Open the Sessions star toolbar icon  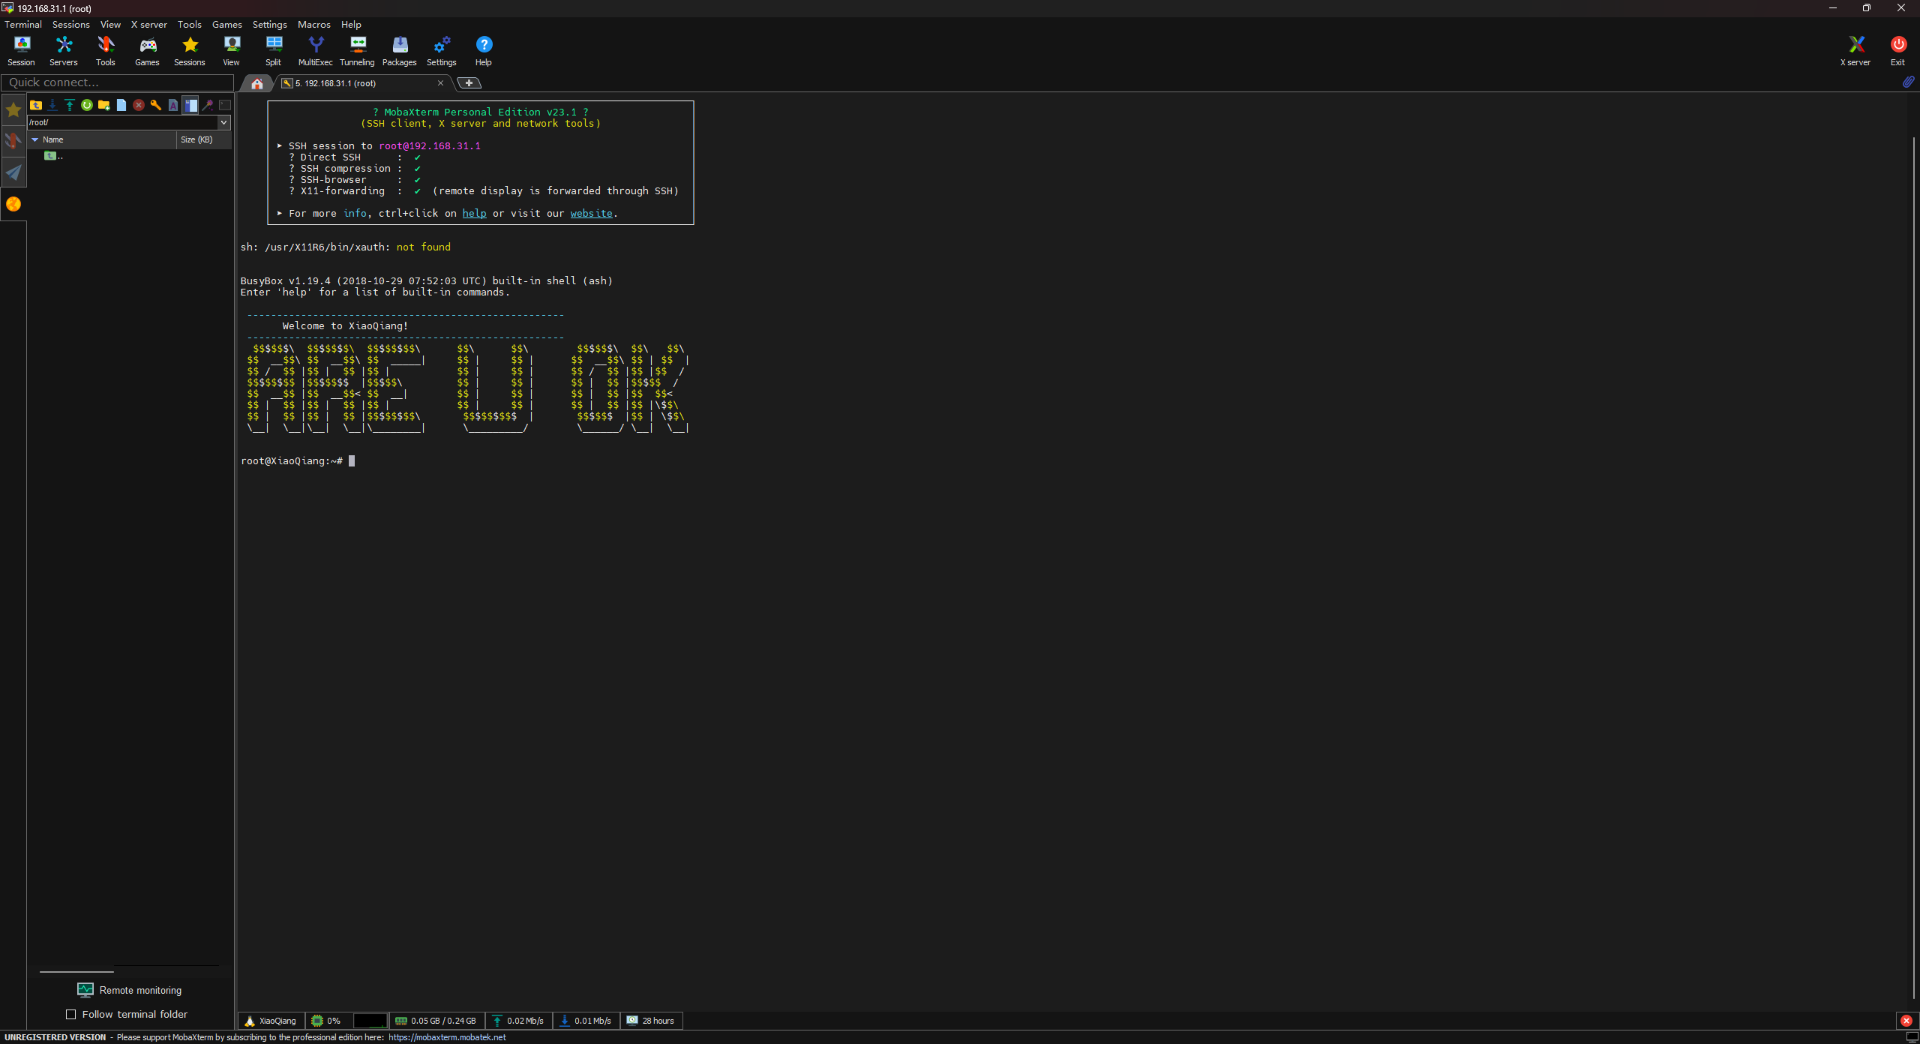(190, 51)
